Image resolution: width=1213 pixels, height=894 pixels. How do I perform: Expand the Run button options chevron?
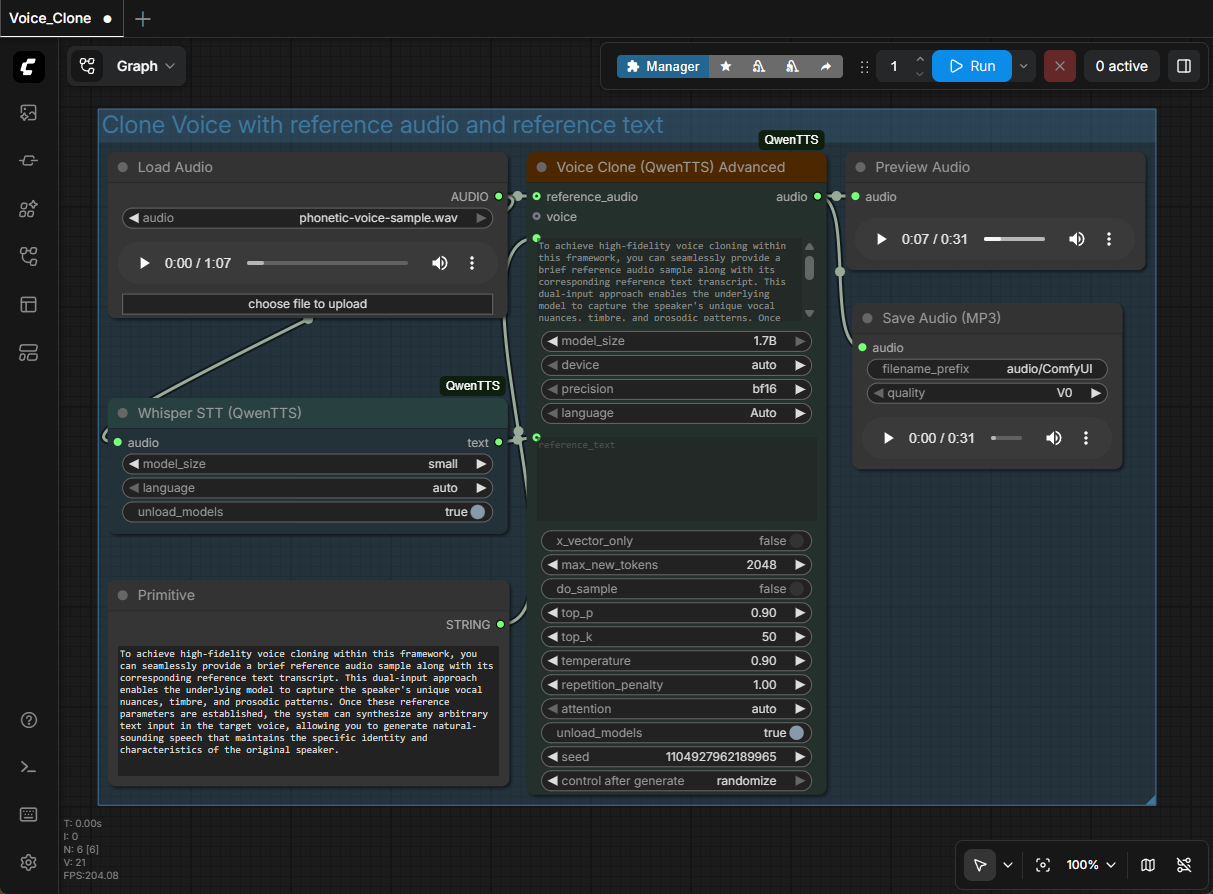coord(1023,66)
